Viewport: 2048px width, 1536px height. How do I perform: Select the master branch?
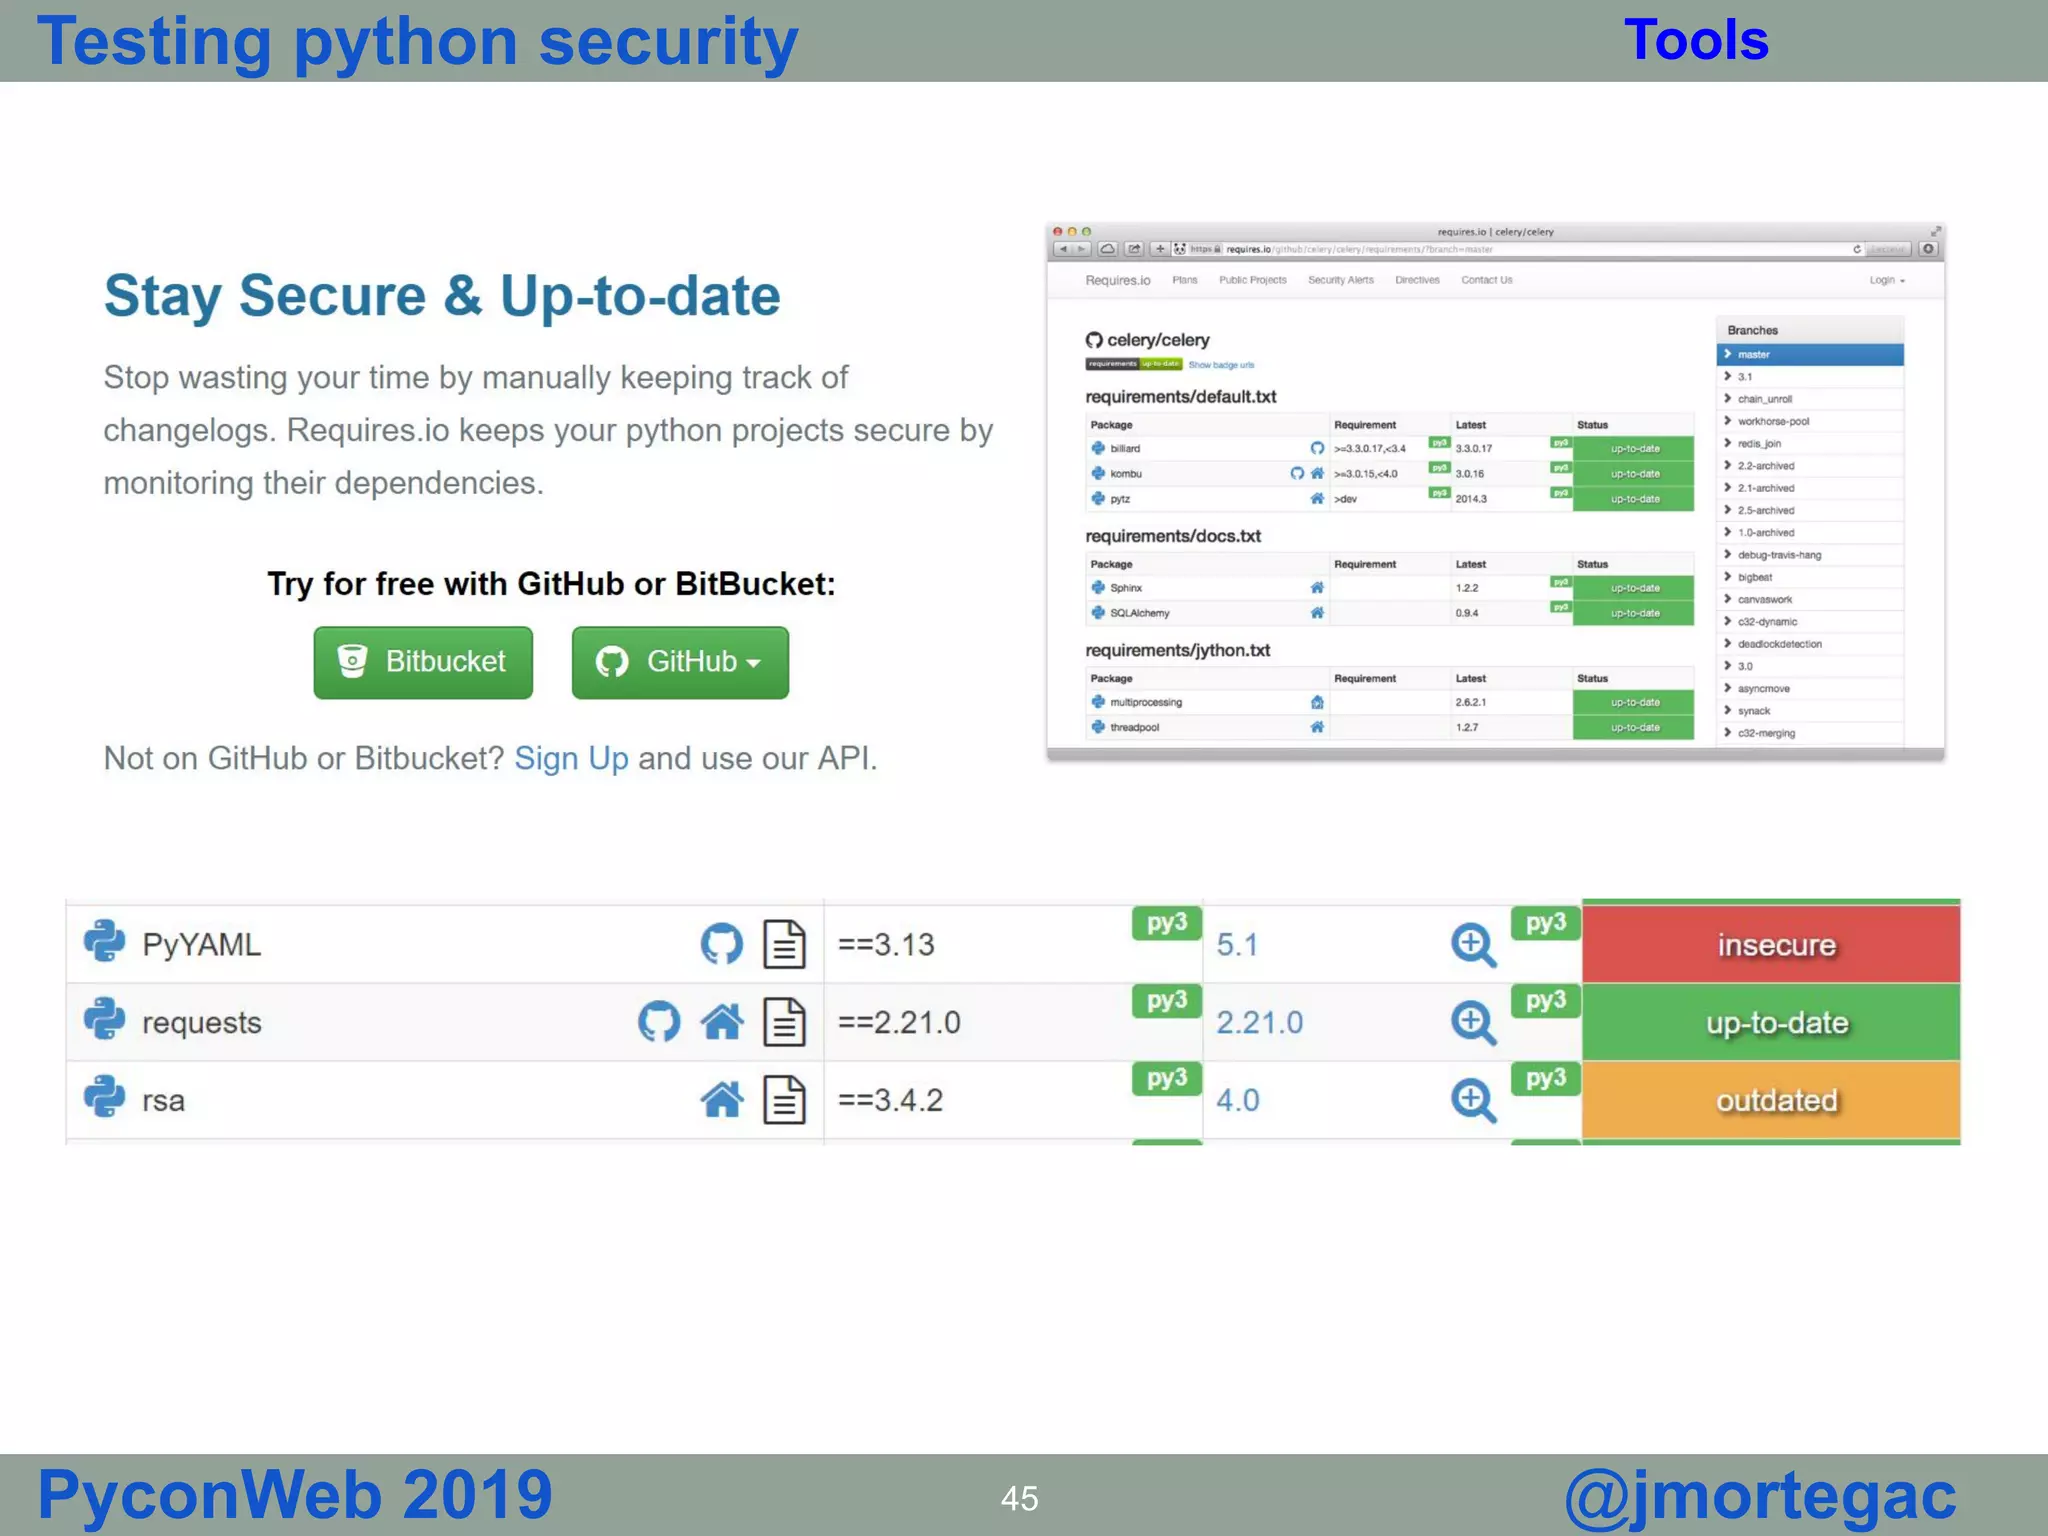point(1810,354)
